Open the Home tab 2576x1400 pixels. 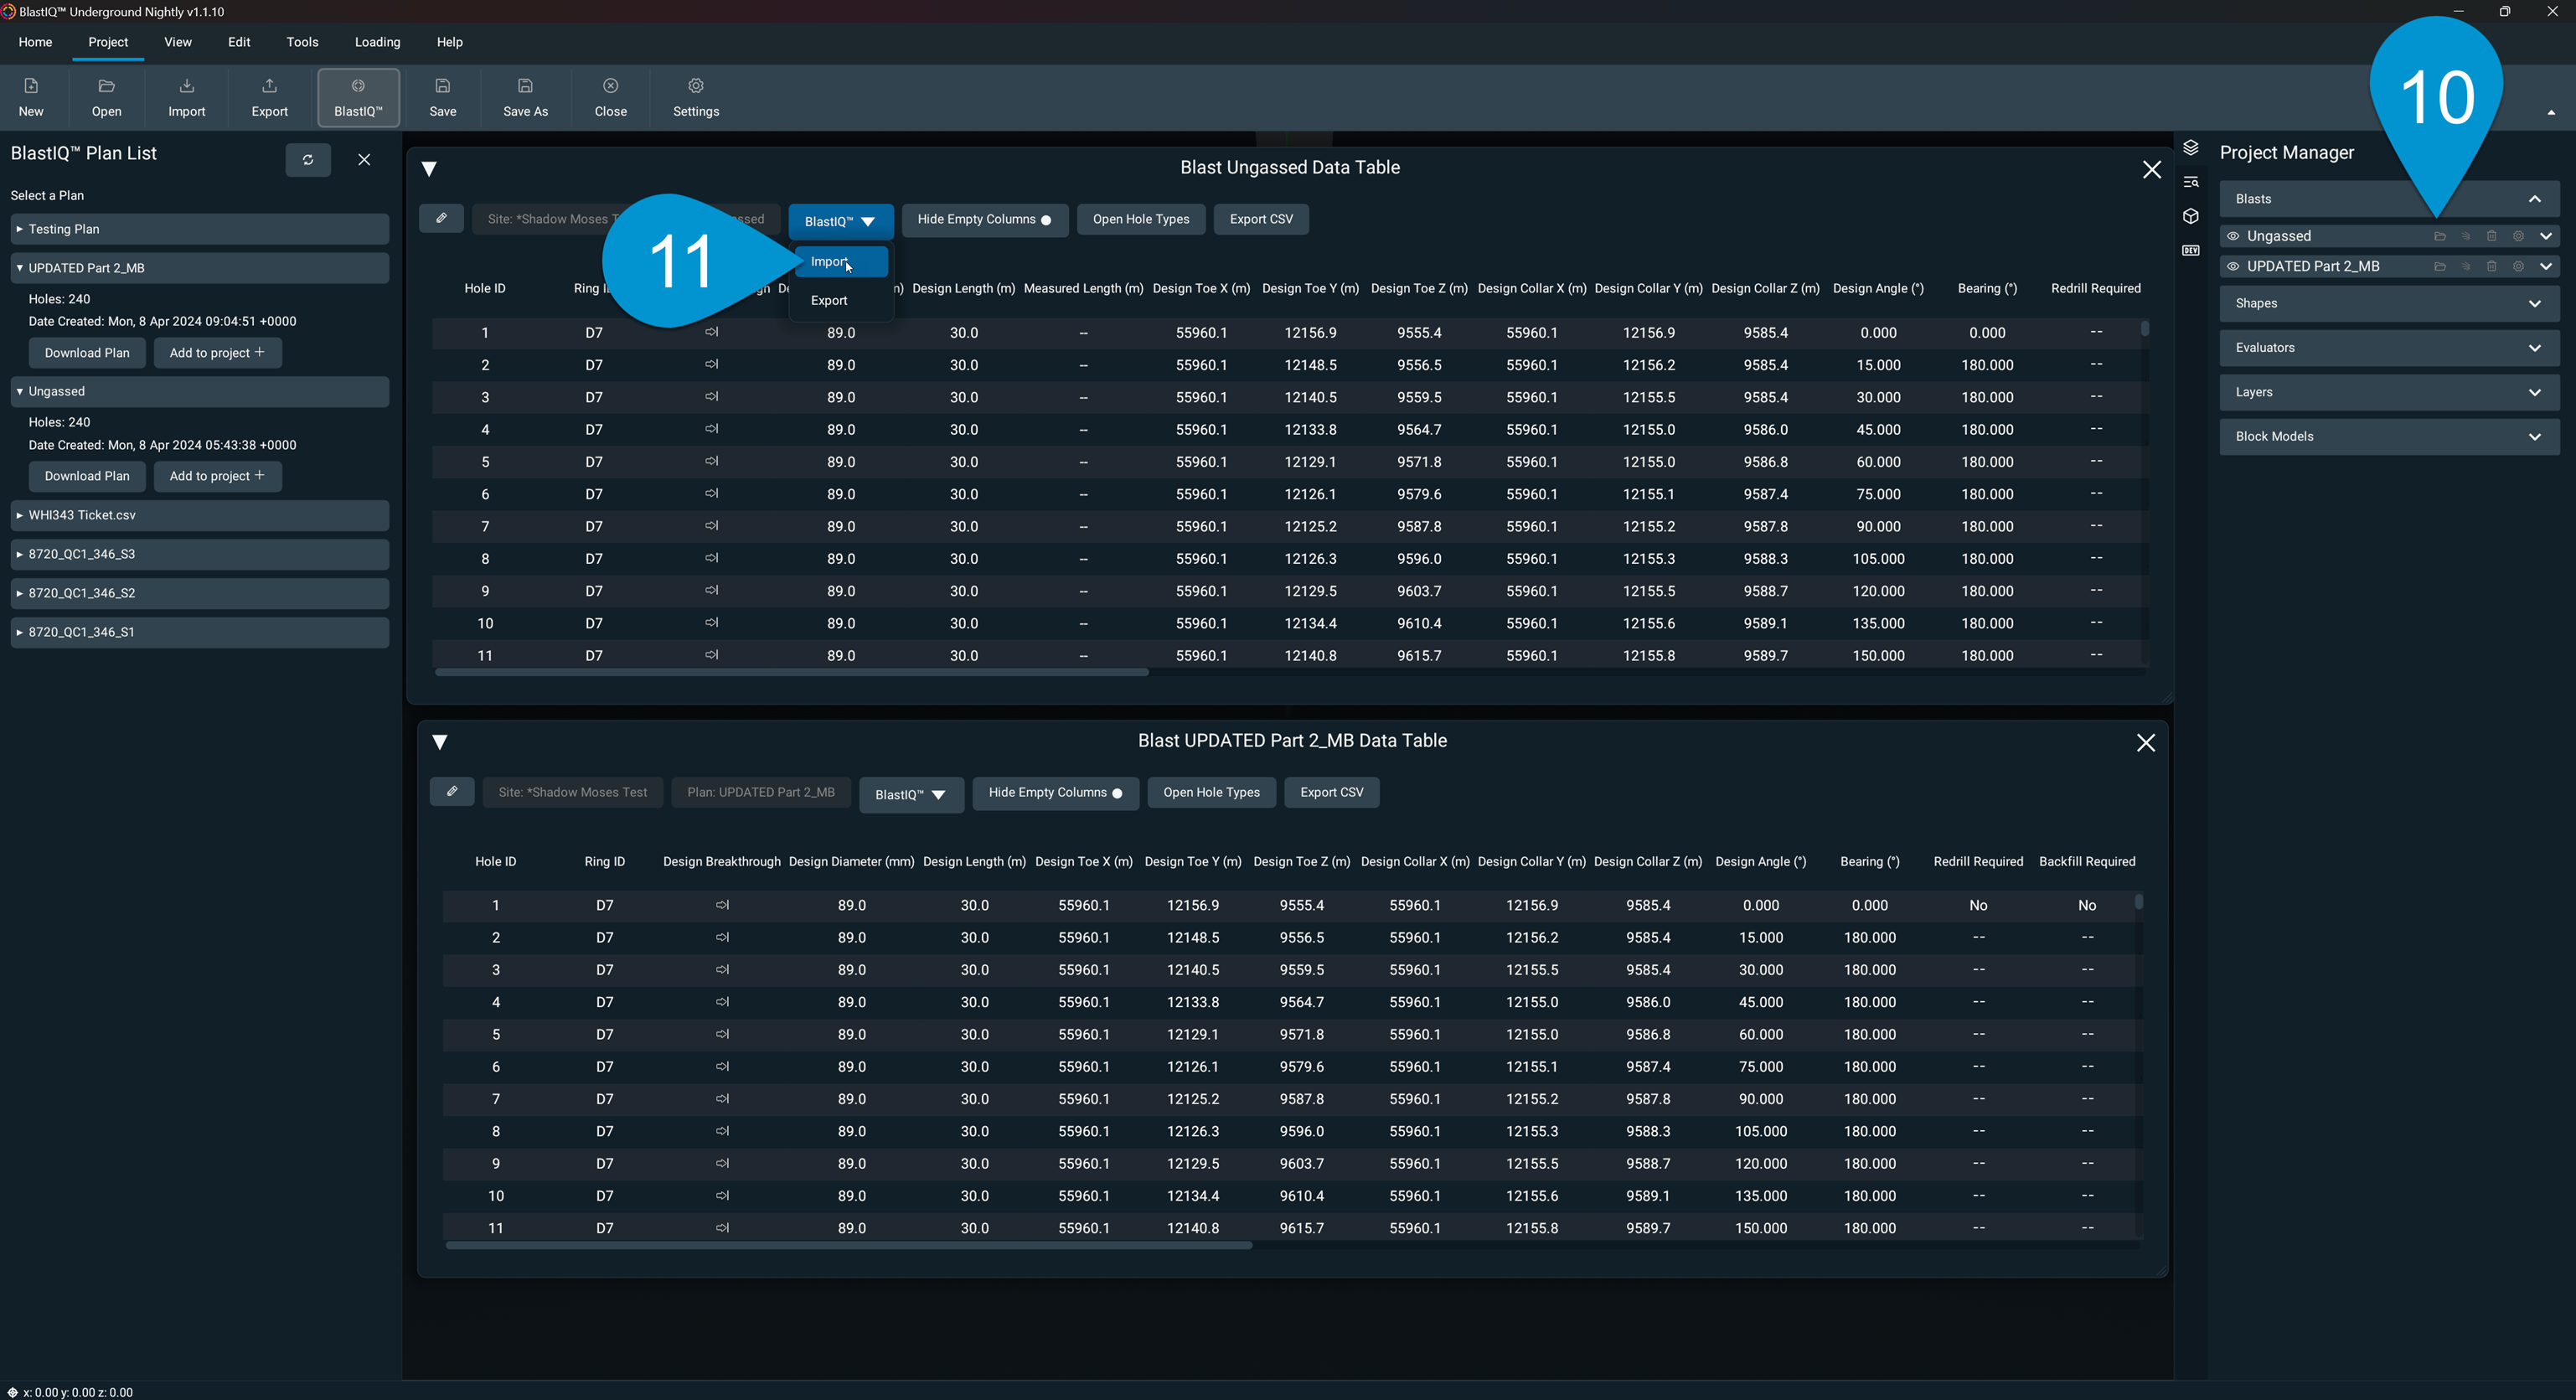[35, 42]
